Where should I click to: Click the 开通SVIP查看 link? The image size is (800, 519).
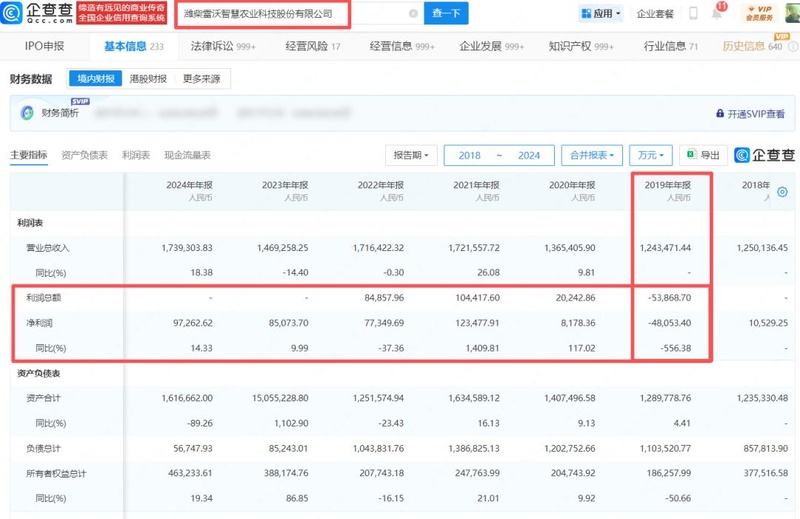pos(750,114)
